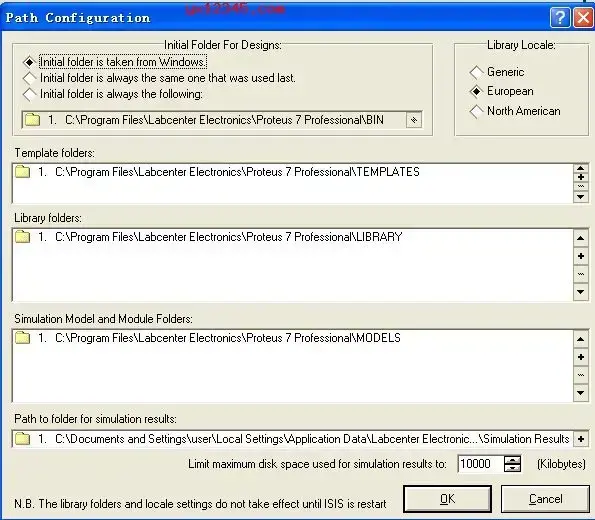Image resolution: width=595 pixels, height=520 pixels.
Task: Click the 10000 kilobytes limit field
Action: [x=481, y=464]
